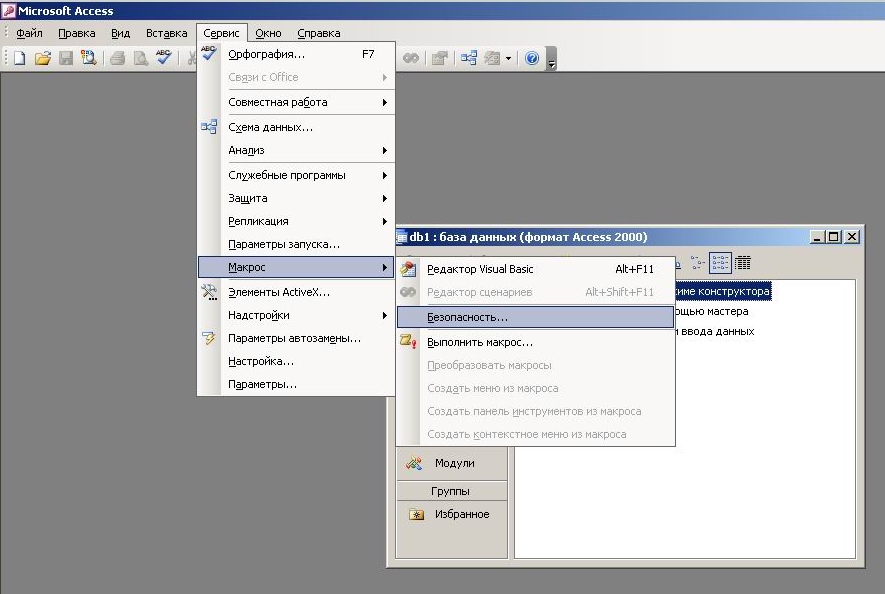
Task: Click the Spelling check icon in the toolbar
Action: coord(164,58)
